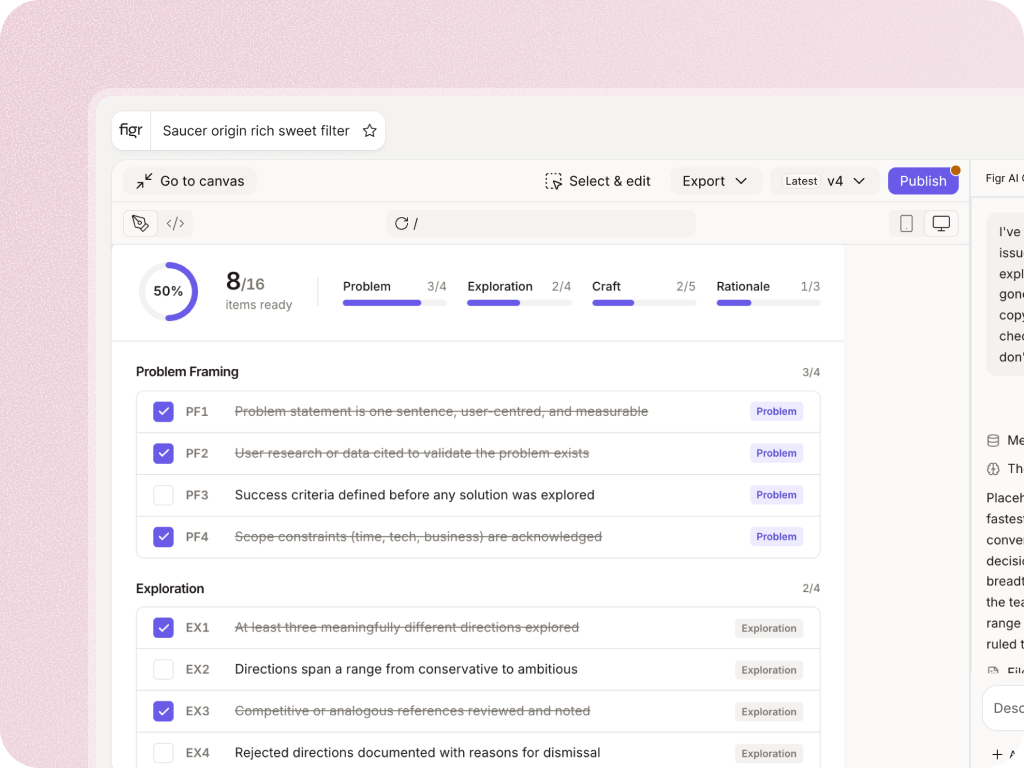Click the 50% circular progress ring
This screenshot has height=768, width=1024.
pyautogui.click(x=168, y=291)
